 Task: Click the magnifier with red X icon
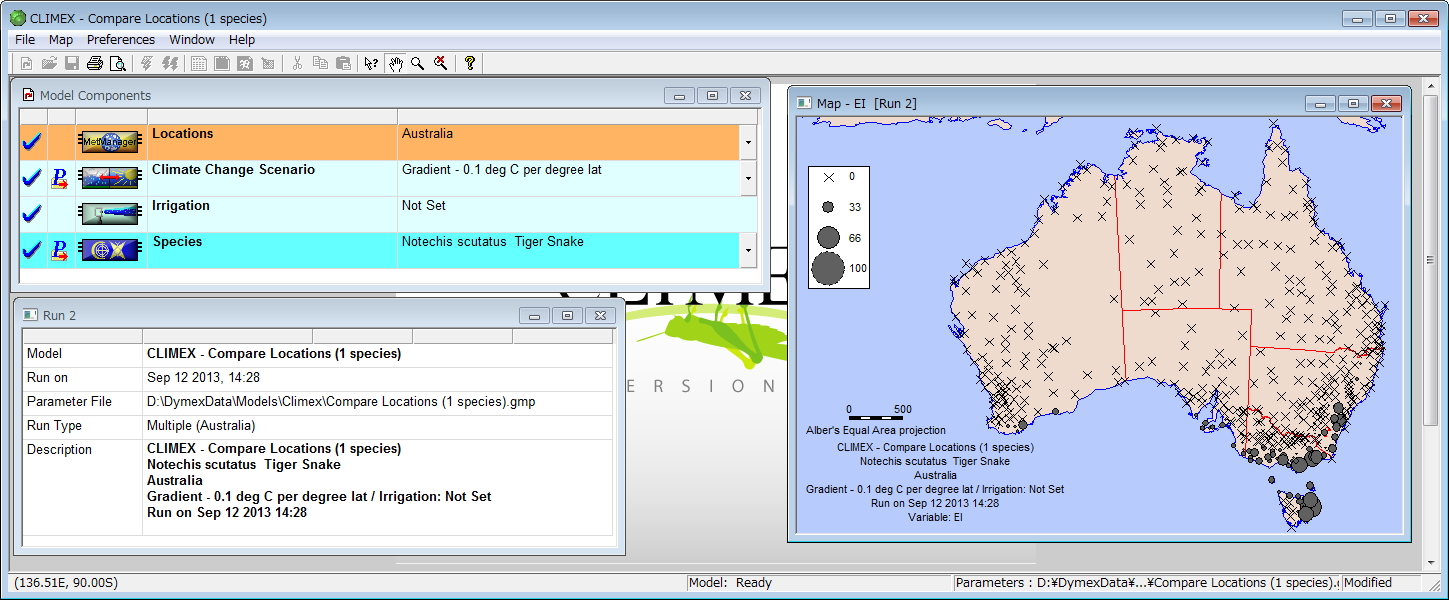(x=440, y=63)
